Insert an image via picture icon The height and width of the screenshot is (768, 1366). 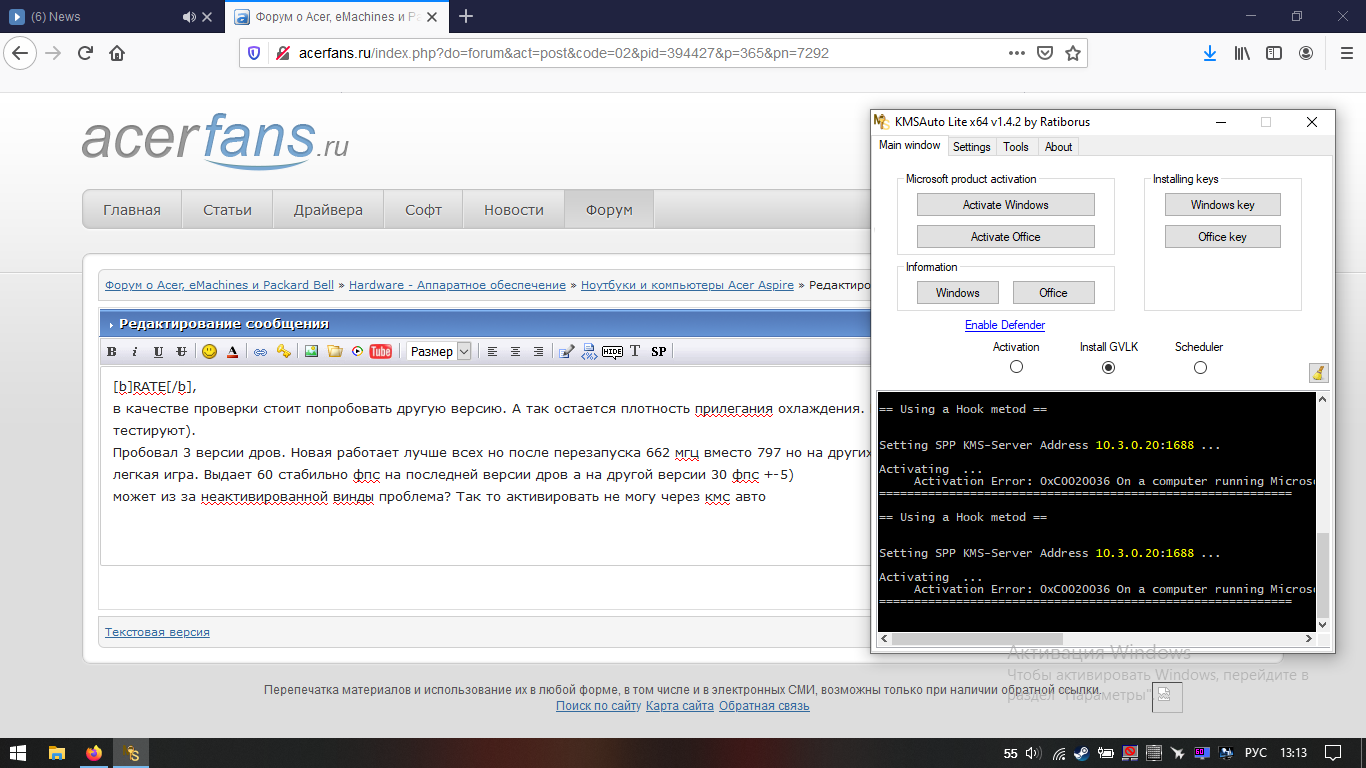pyautogui.click(x=311, y=352)
